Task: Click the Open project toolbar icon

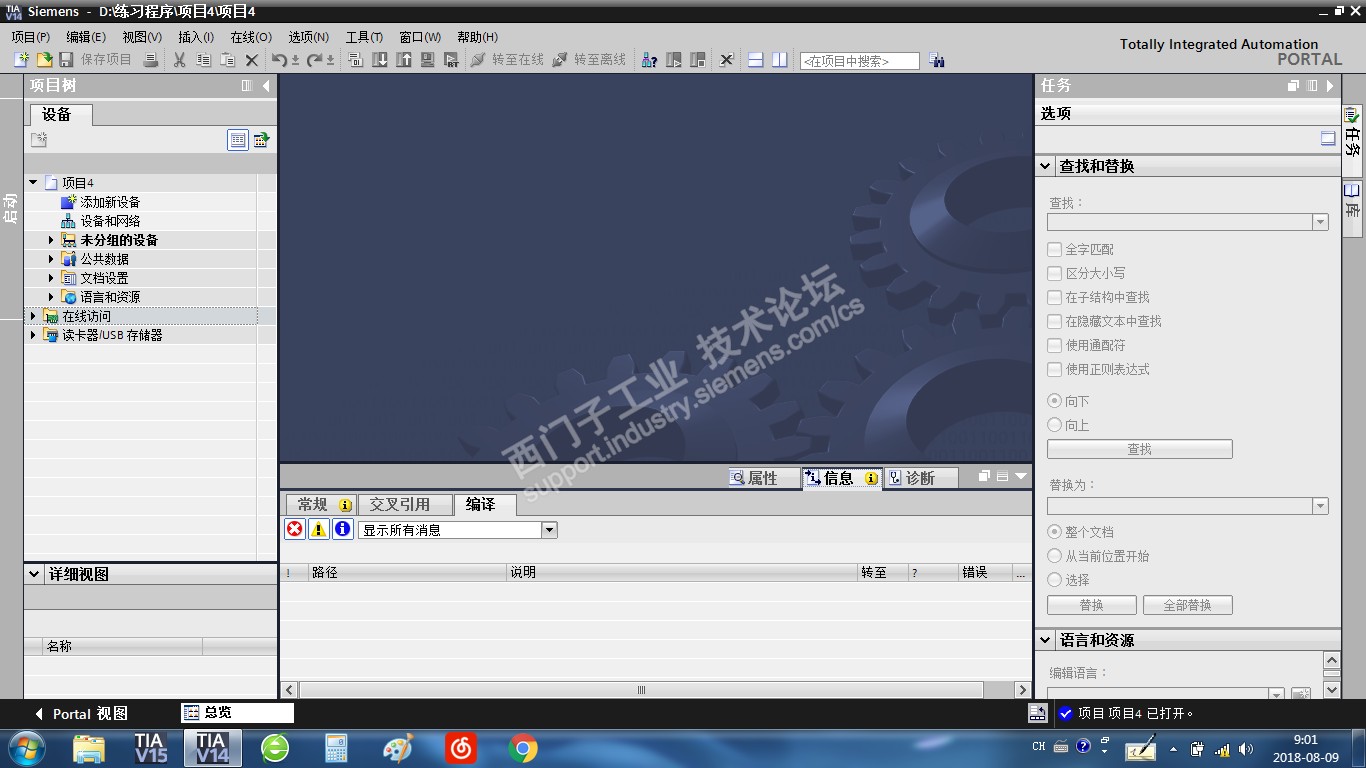Action: click(x=44, y=60)
